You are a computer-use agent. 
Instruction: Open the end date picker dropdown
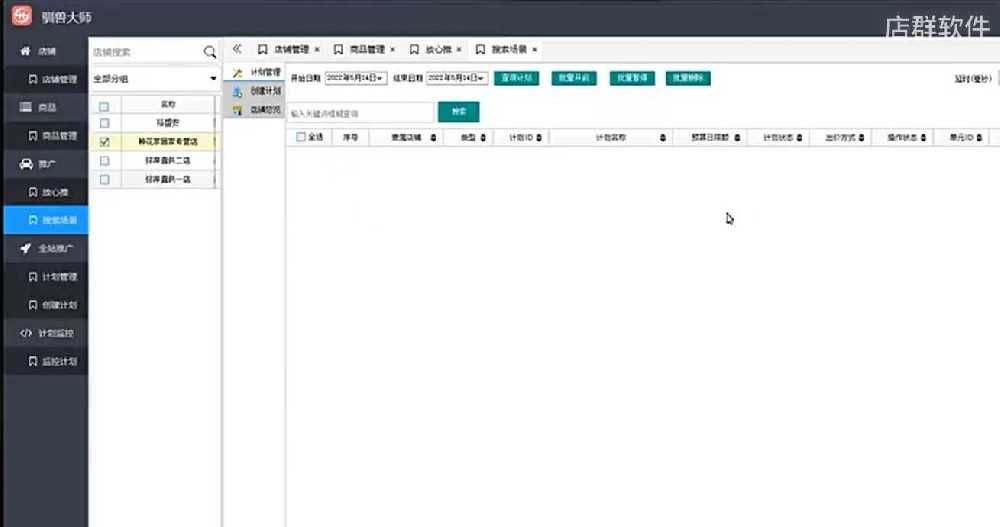coord(481,78)
